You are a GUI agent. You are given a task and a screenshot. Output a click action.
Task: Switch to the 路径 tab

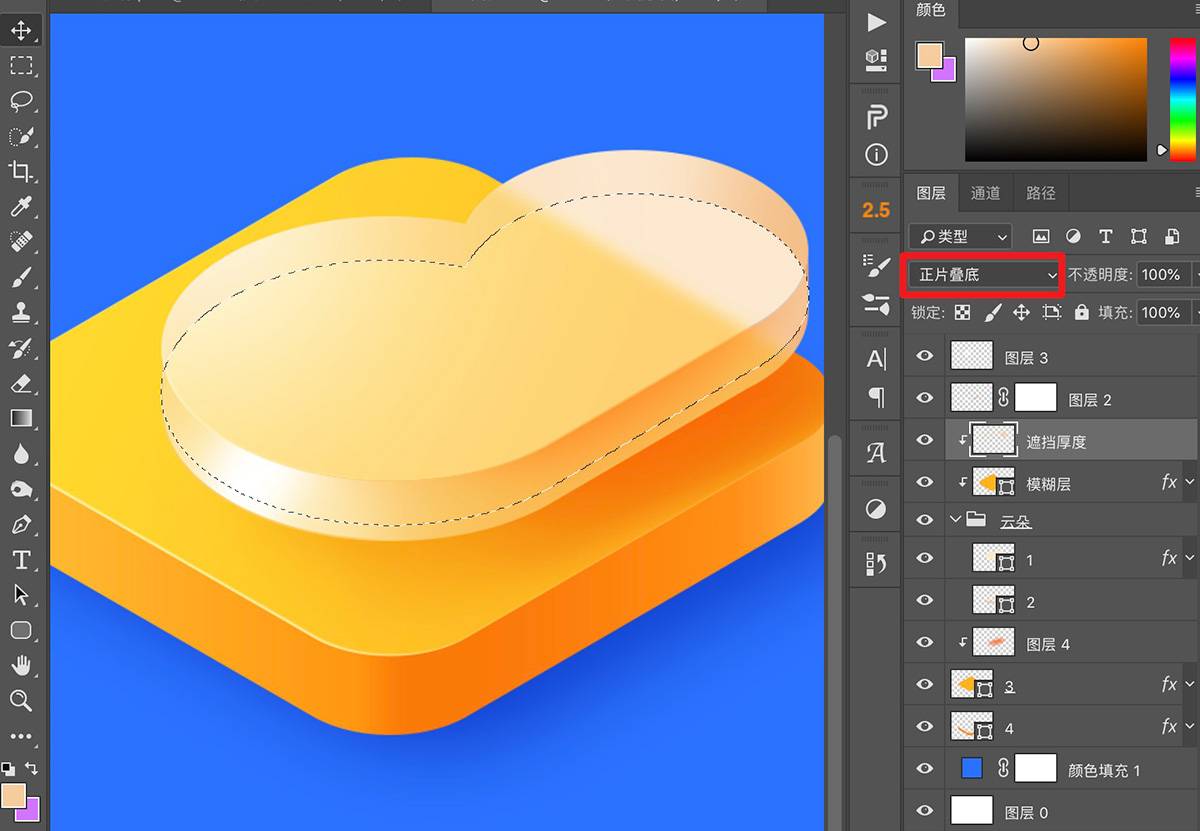click(x=1041, y=193)
